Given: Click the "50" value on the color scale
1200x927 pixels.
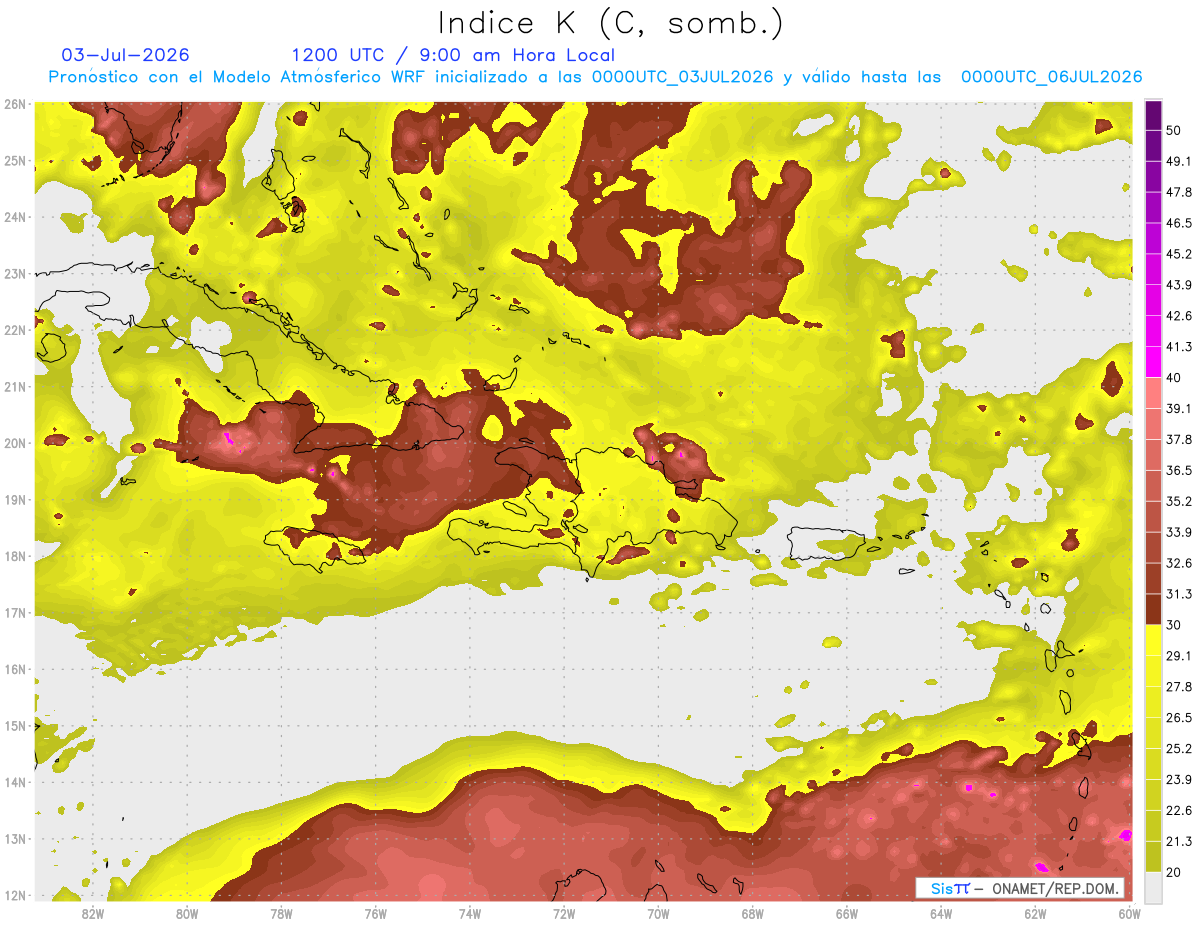Looking at the screenshot, I should (x=1174, y=129).
